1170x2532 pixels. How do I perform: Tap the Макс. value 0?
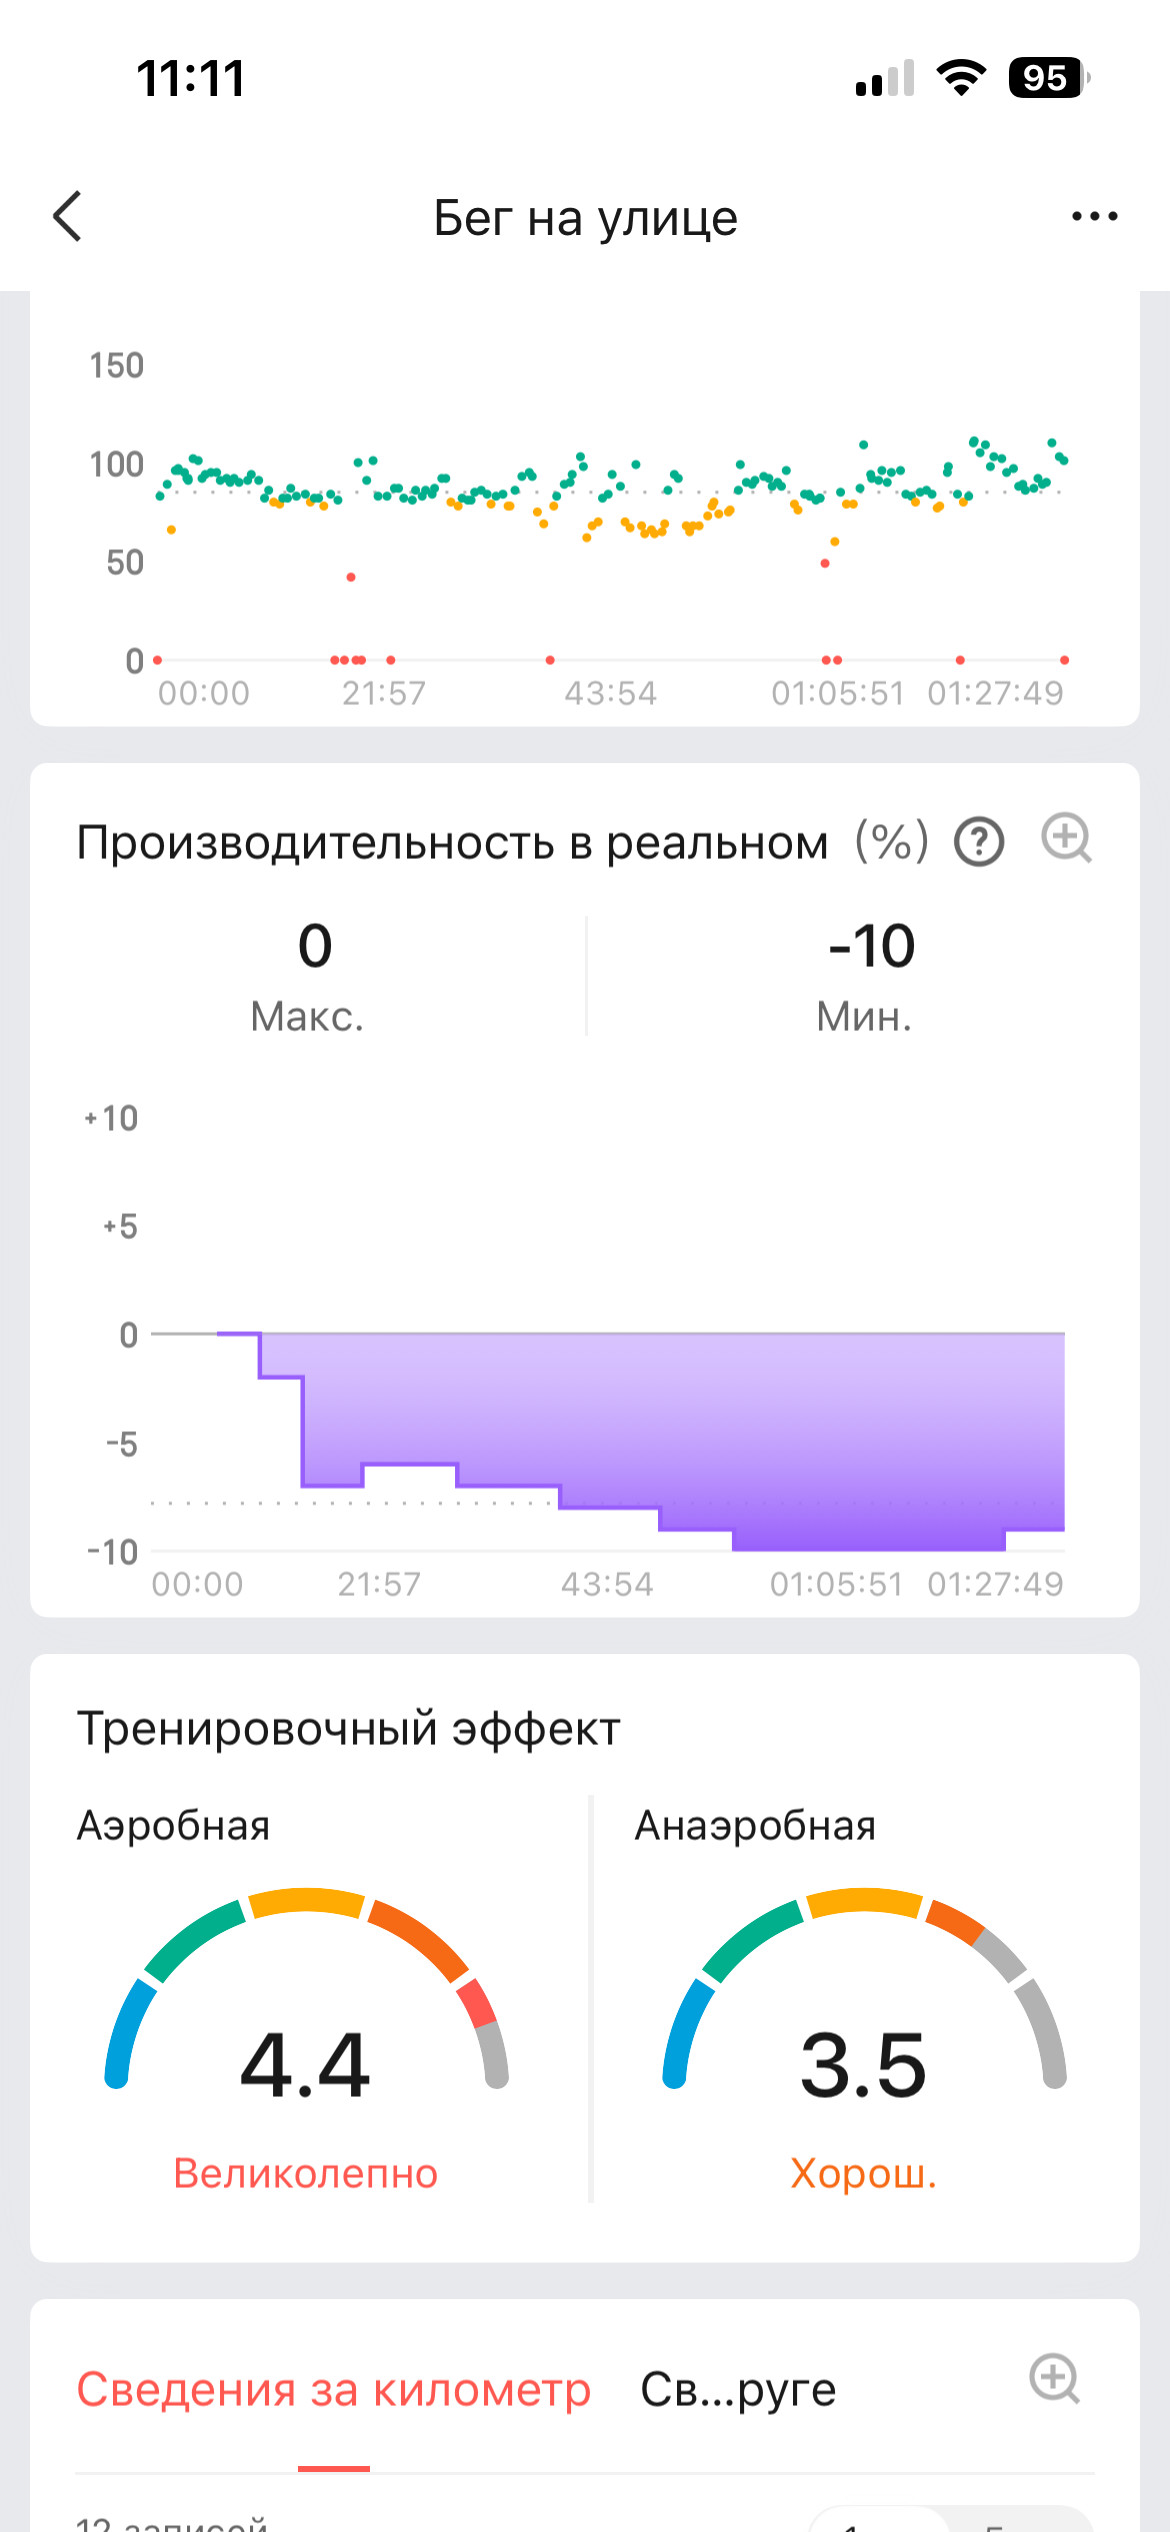click(x=315, y=946)
